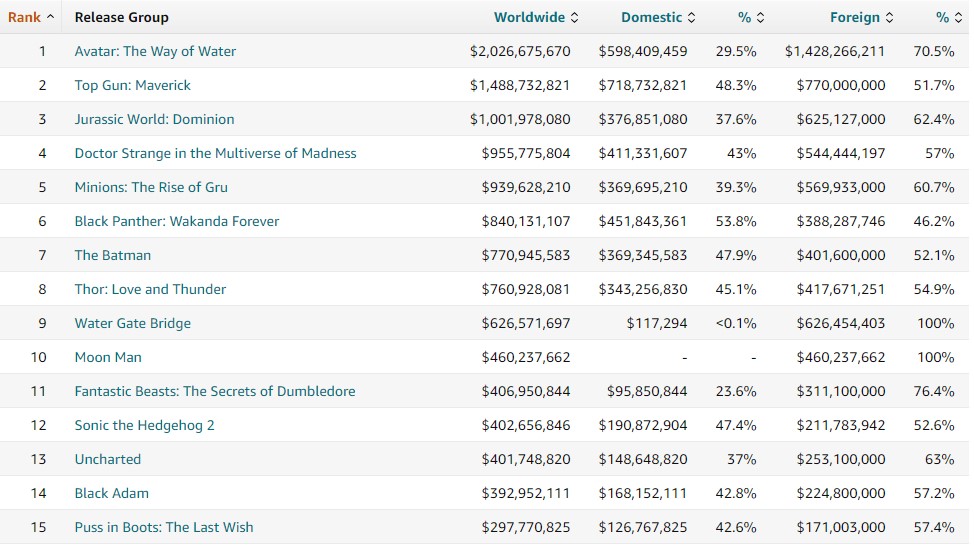Image resolution: width=974 pixels, height=547 pixels.
Task: Open The Batman release link
Action: coord(112,255)
